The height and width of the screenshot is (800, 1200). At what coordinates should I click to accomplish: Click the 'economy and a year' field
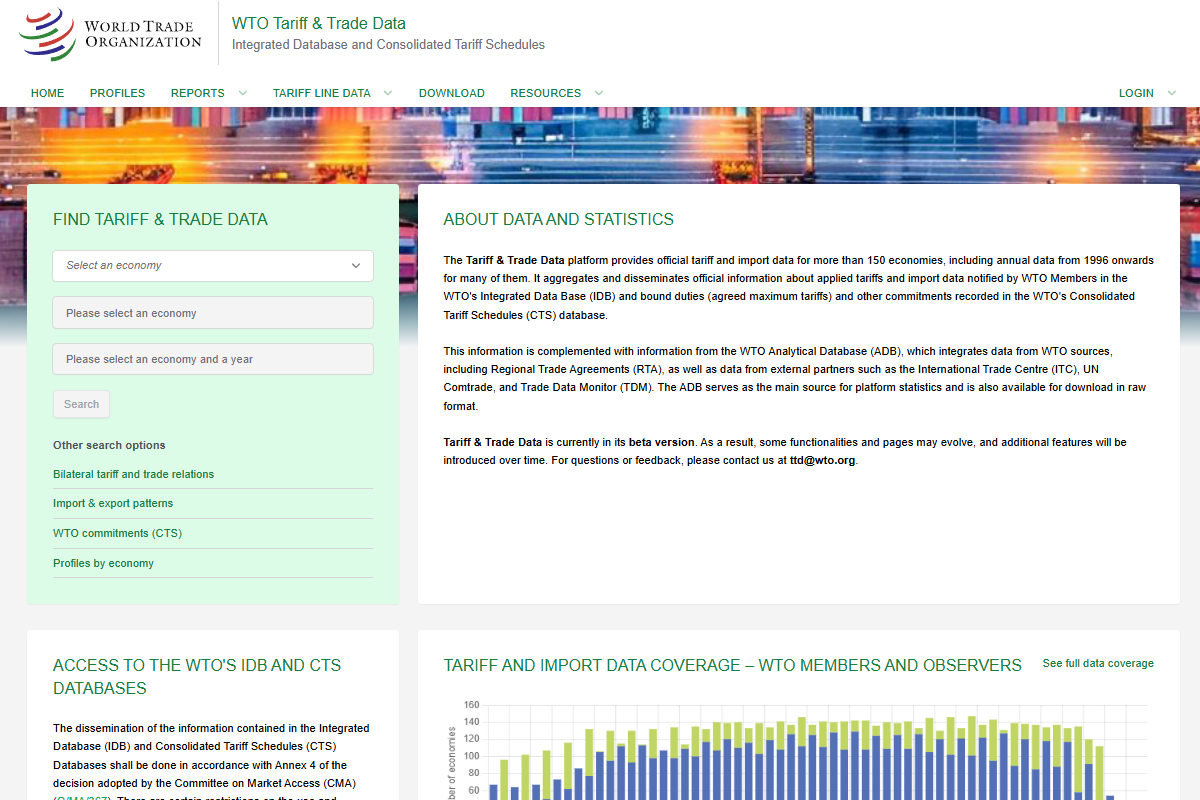pos(213,359)
